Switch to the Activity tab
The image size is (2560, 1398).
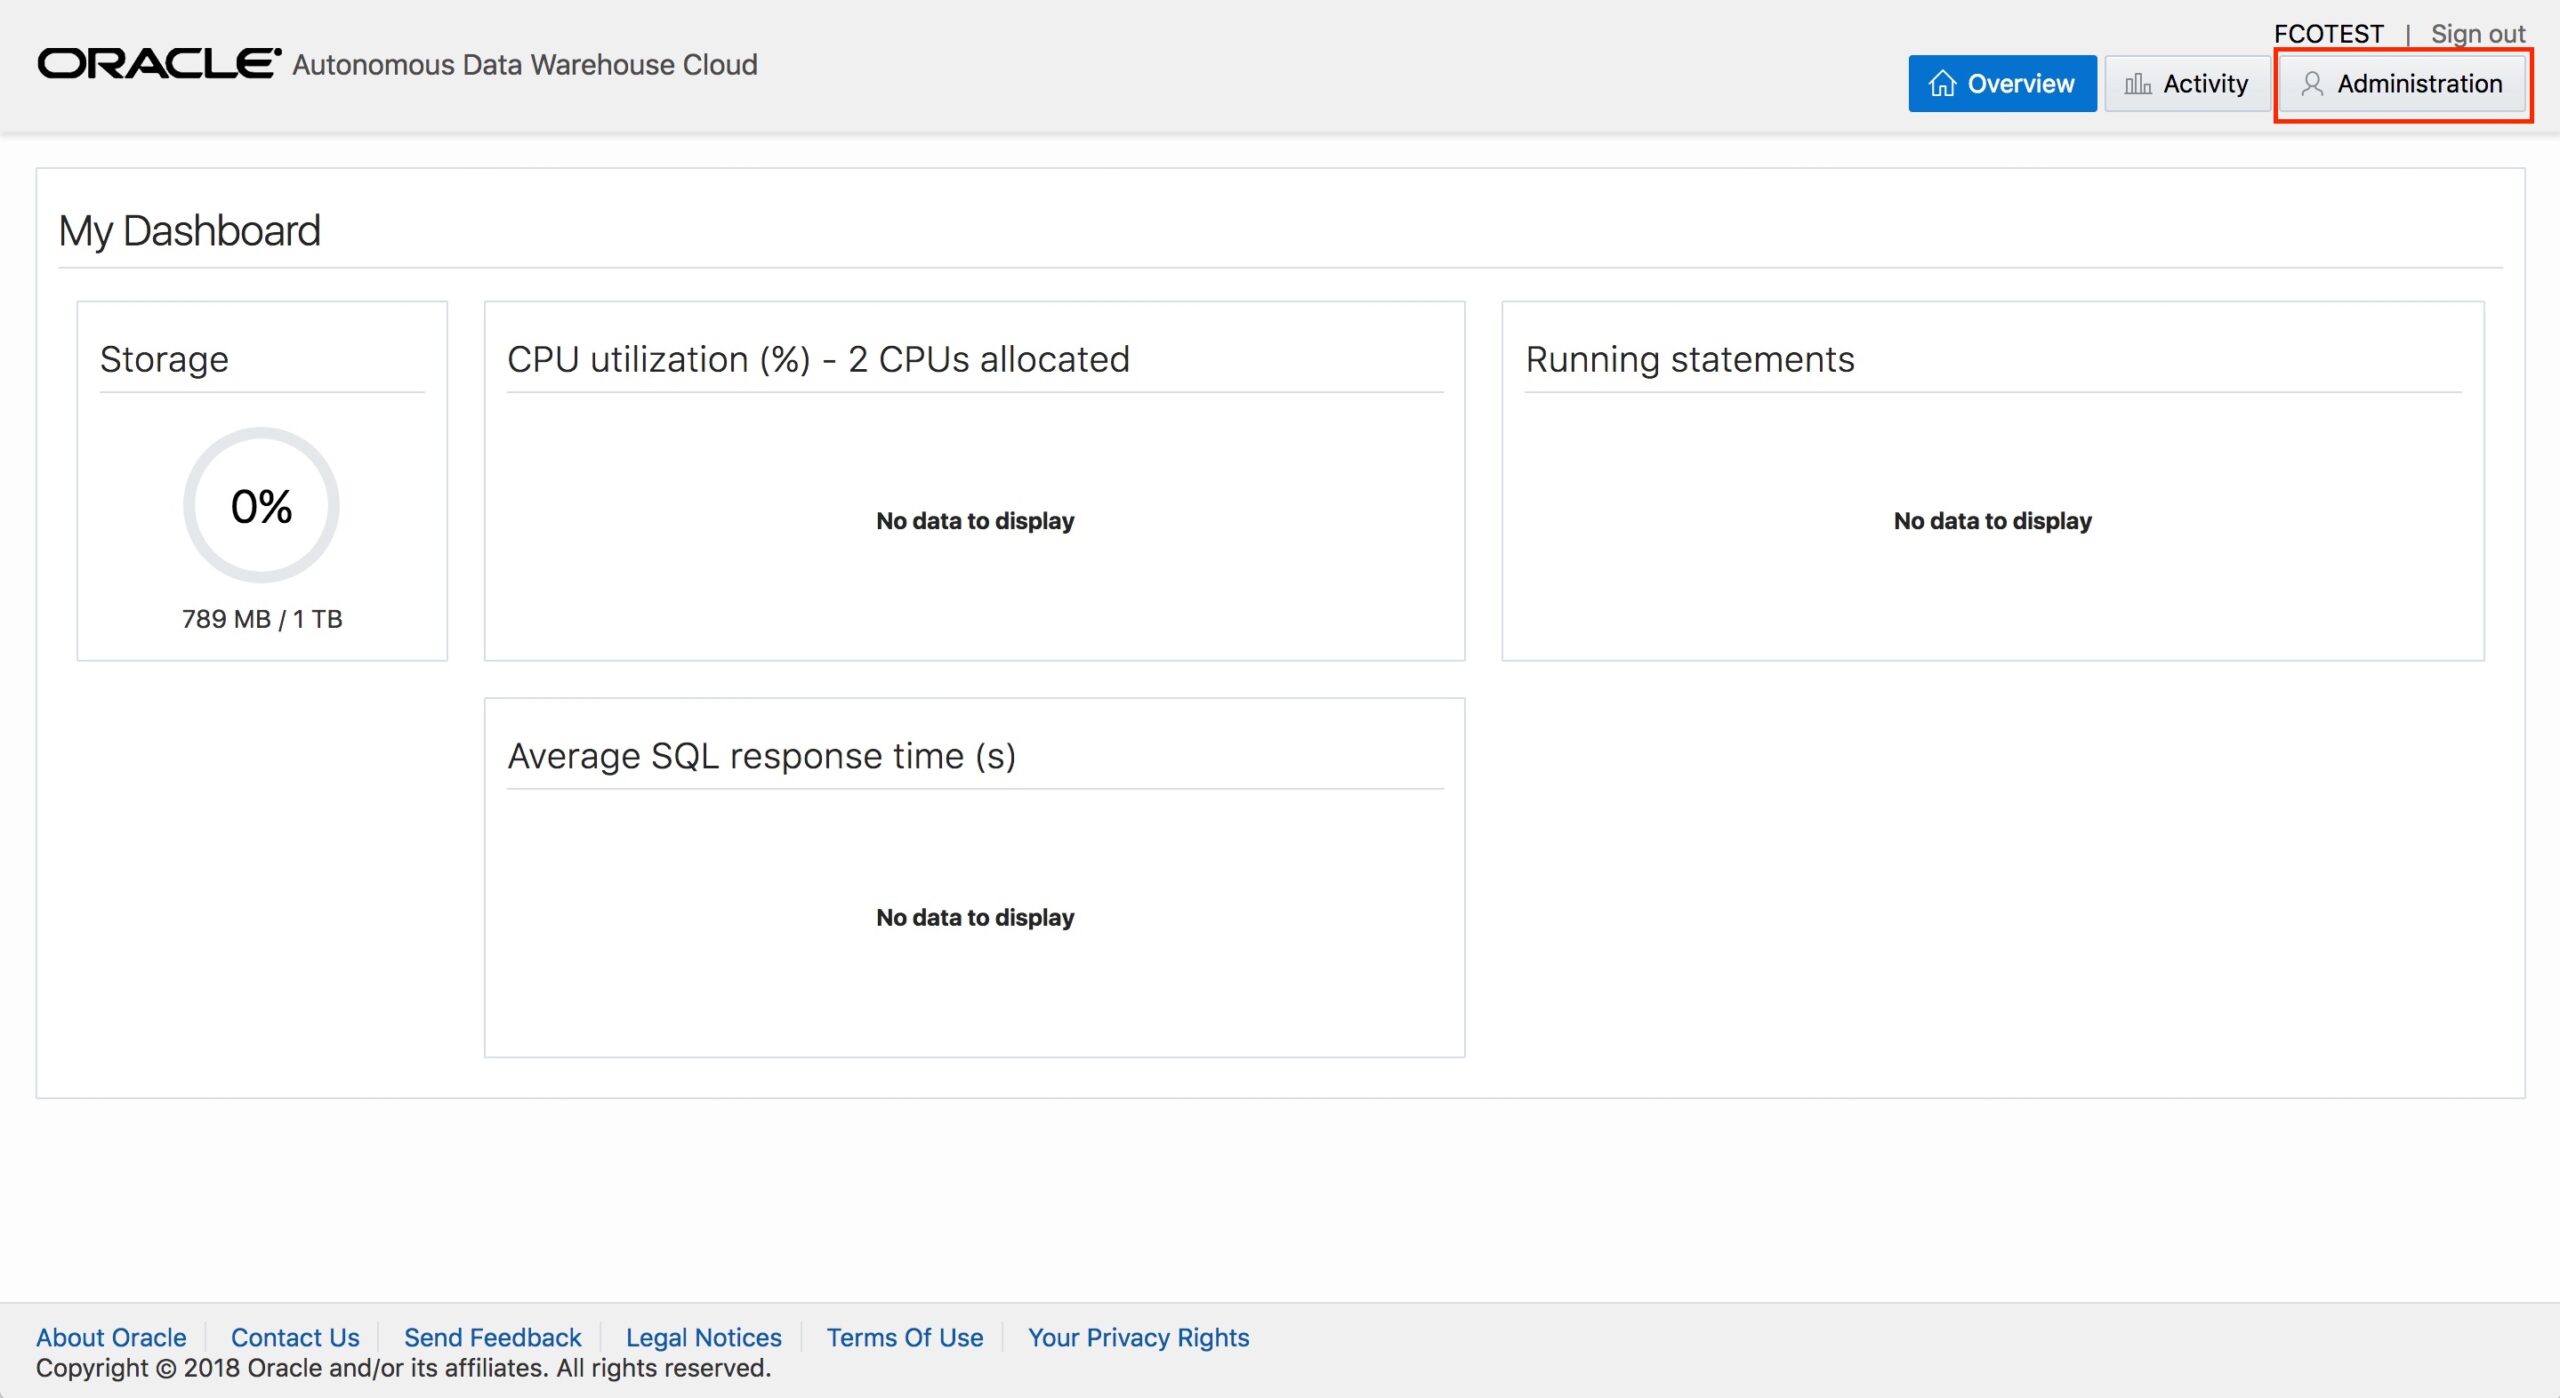click(2187, 84)
